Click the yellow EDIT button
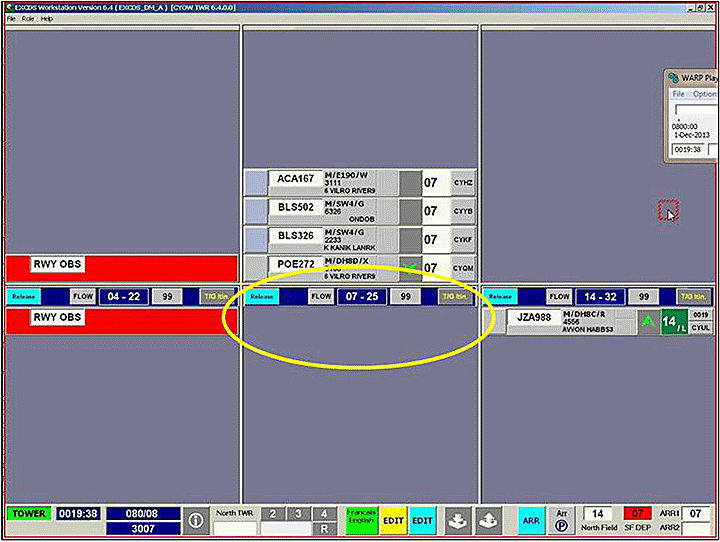 coord(391,520)
